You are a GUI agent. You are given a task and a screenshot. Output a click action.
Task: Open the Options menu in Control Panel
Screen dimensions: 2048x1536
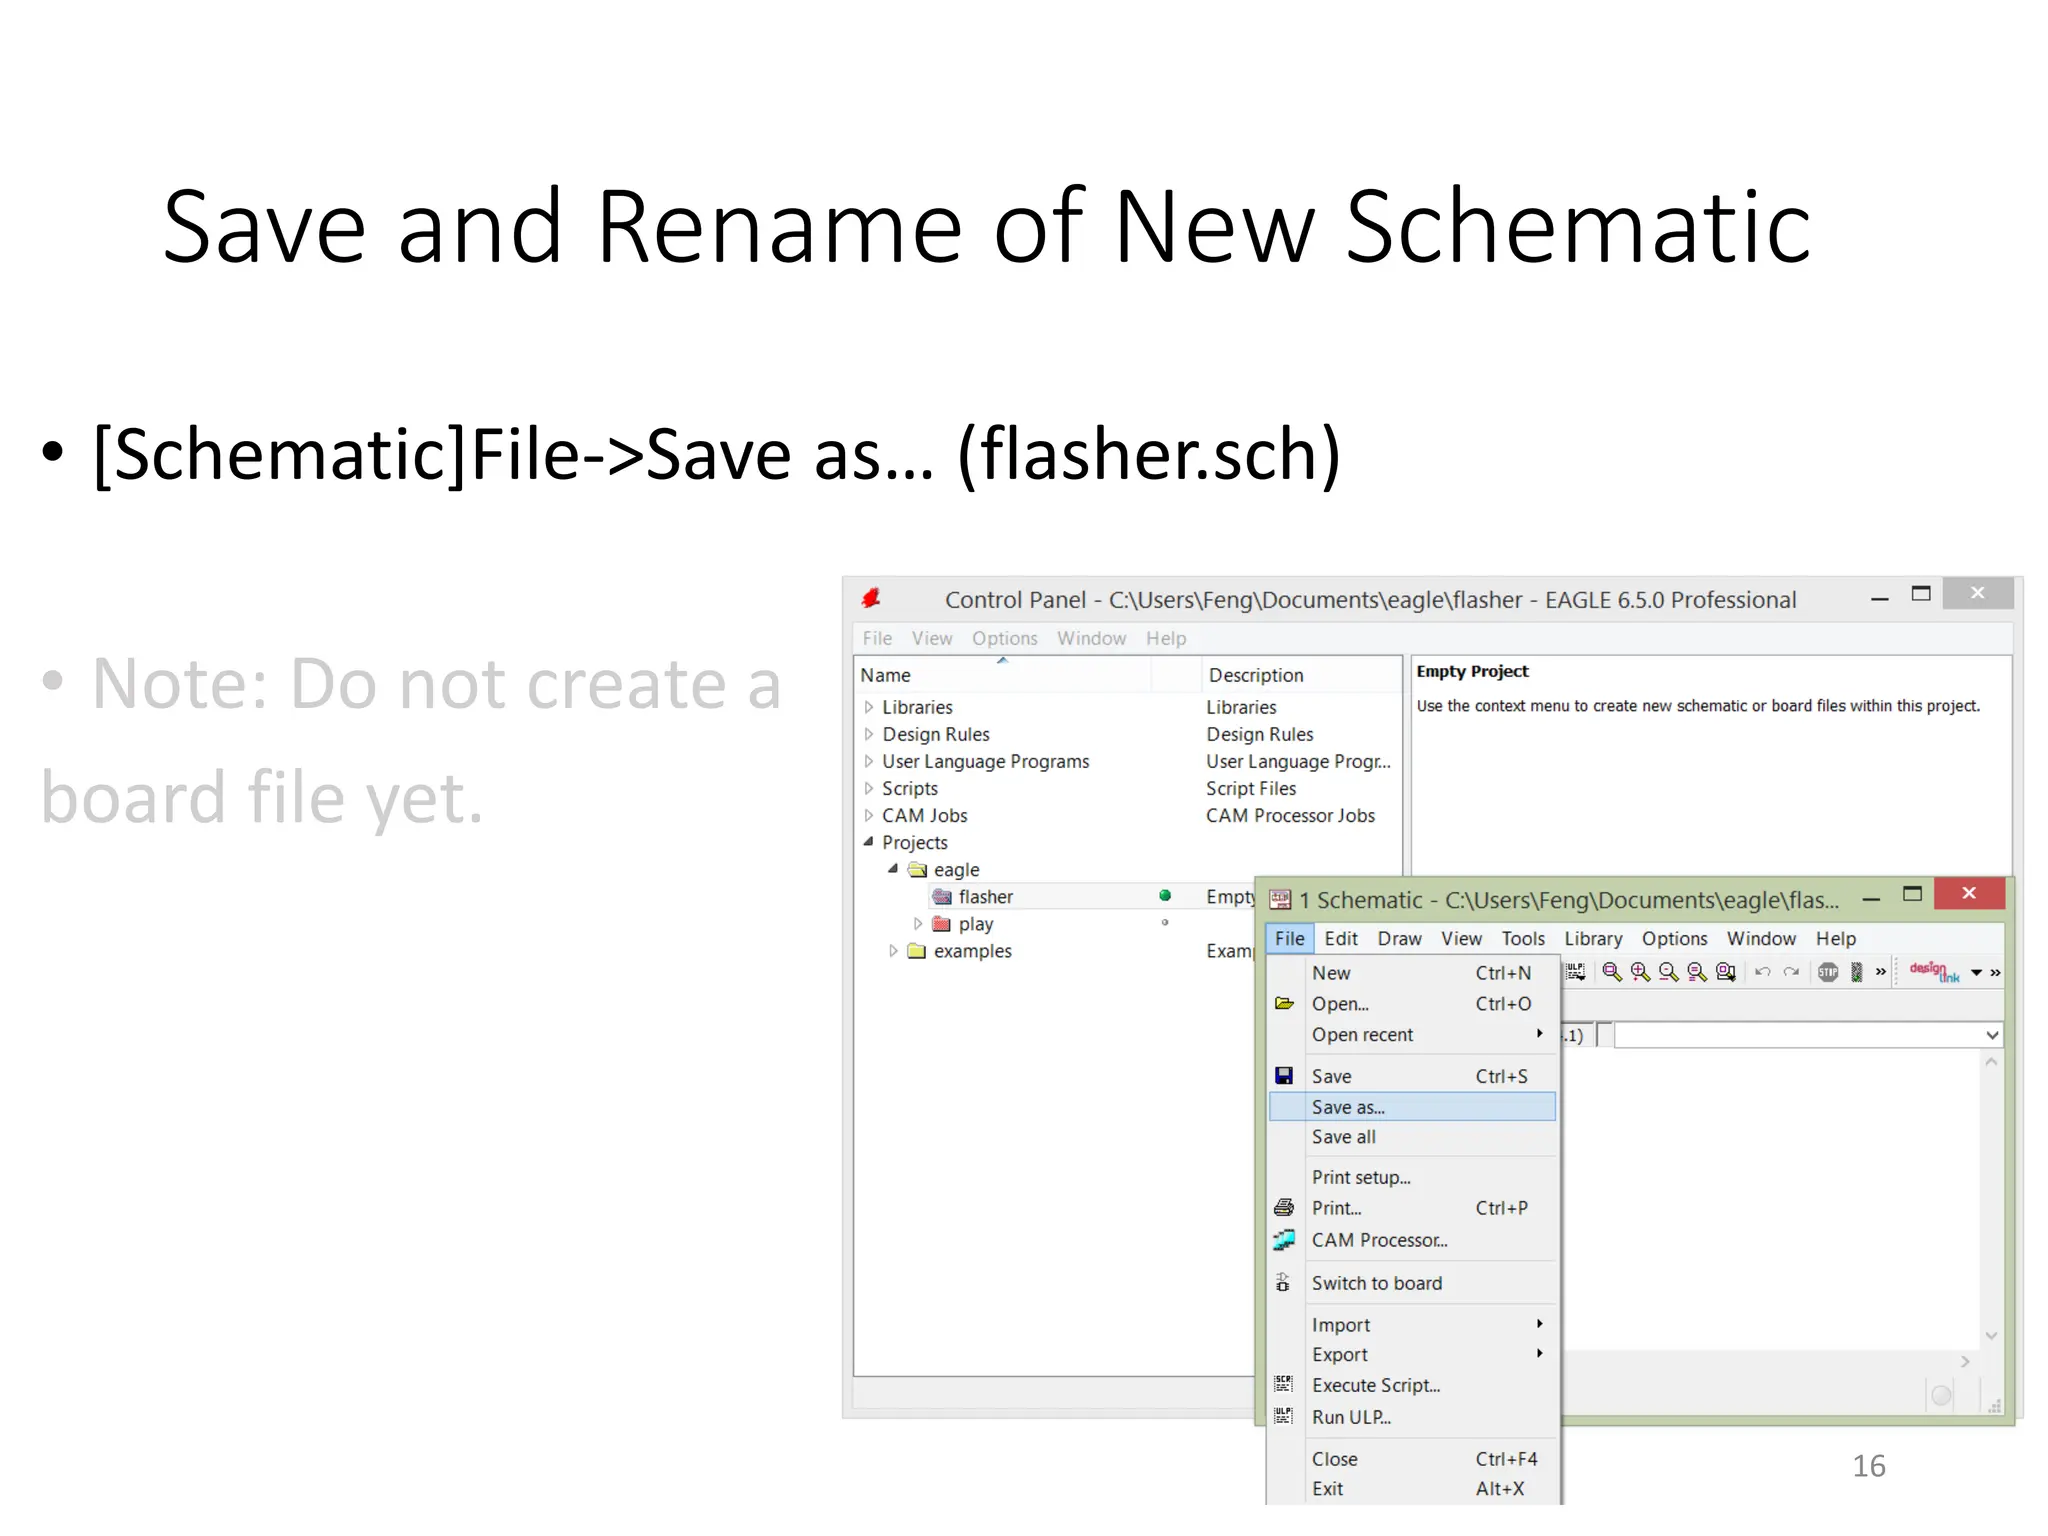(1004, 638)
